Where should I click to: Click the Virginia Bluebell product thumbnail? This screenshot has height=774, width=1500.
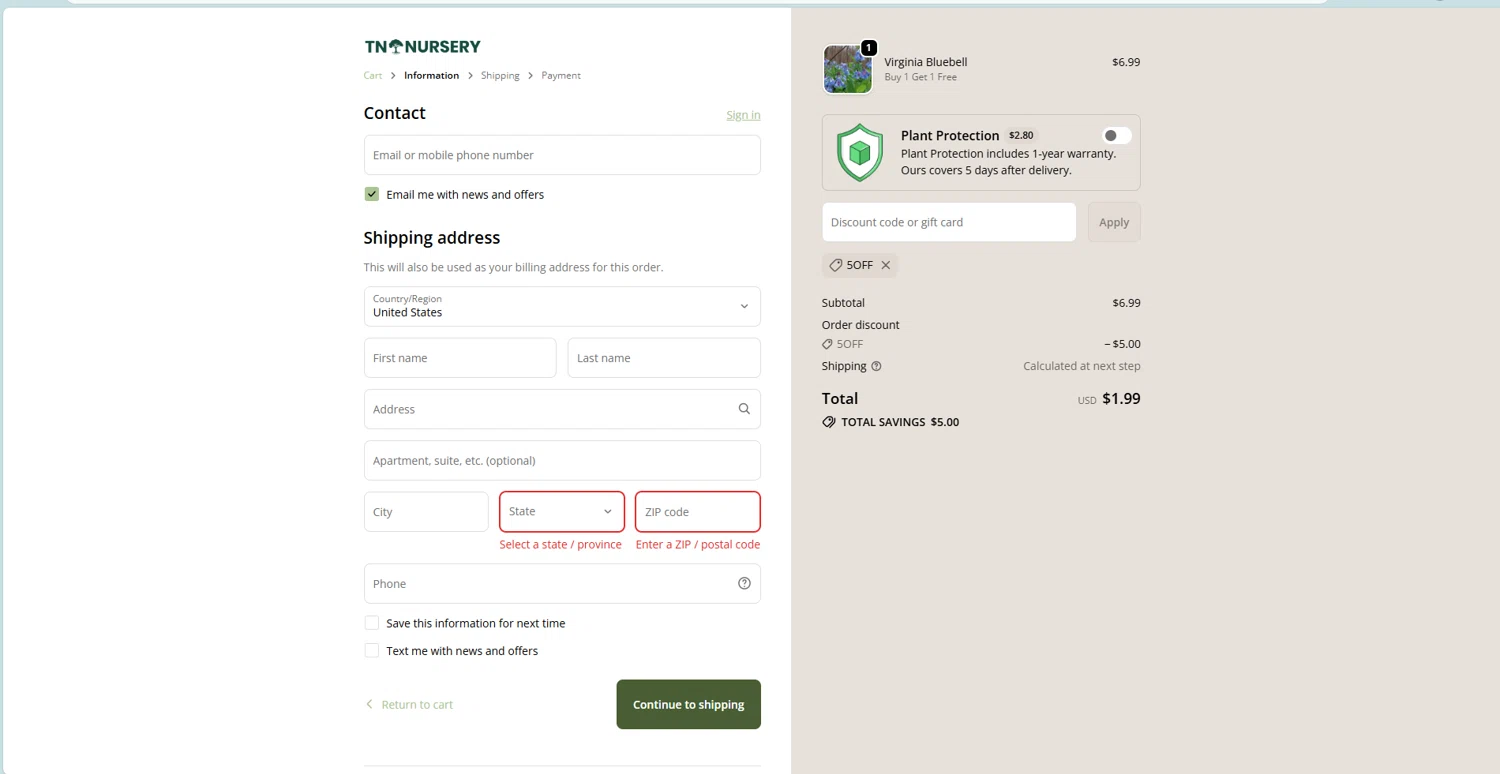click(x=848, y=69)
